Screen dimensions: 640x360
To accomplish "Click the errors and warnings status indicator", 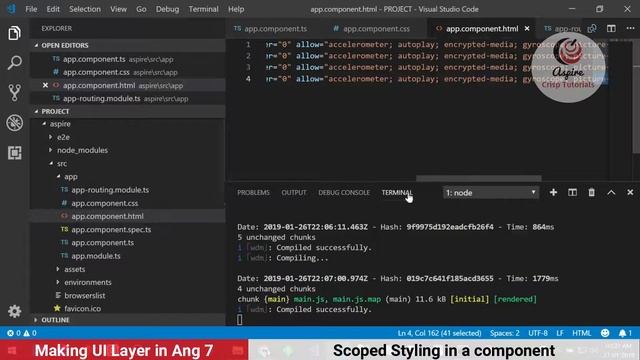I will pyautogui.click(x=22, y=333).
